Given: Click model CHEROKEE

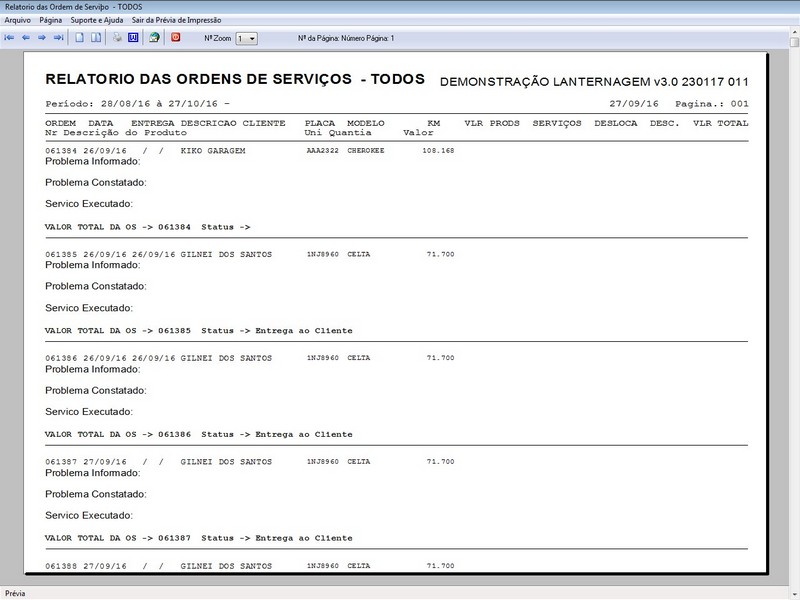Looking at the screenshot, I should (x=366, y=151).
